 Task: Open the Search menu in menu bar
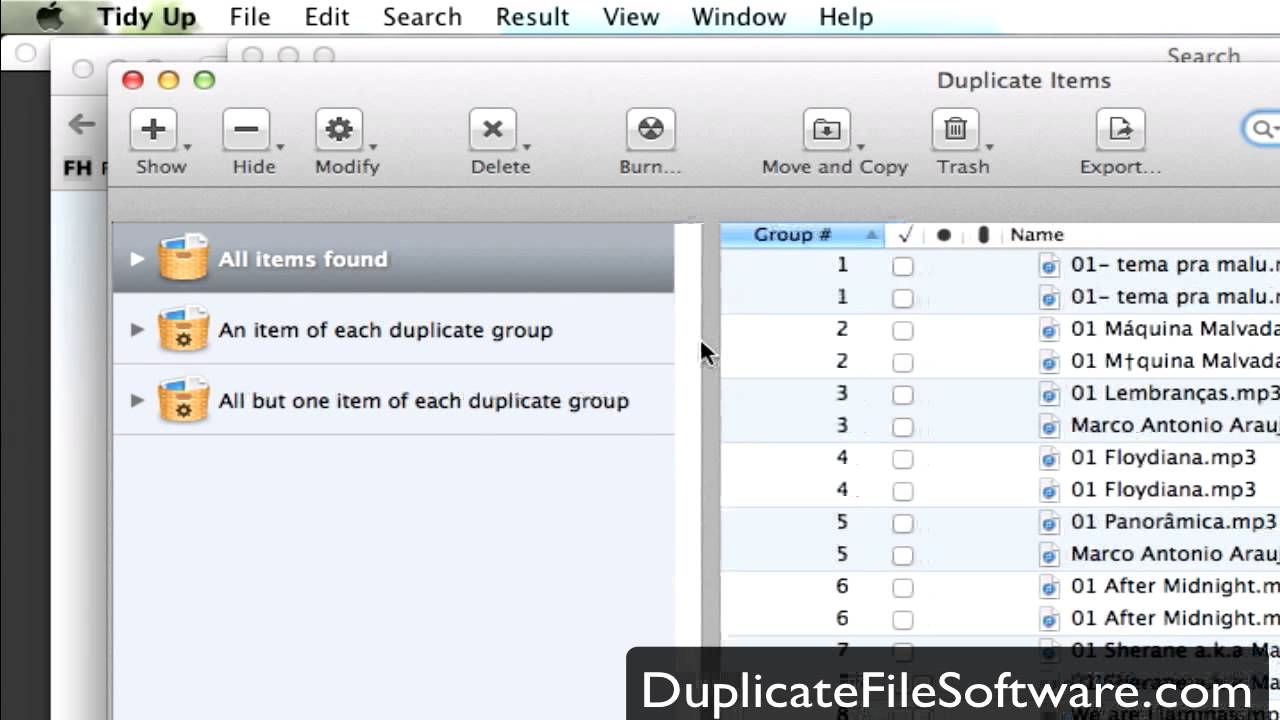[x=422, y=16]
